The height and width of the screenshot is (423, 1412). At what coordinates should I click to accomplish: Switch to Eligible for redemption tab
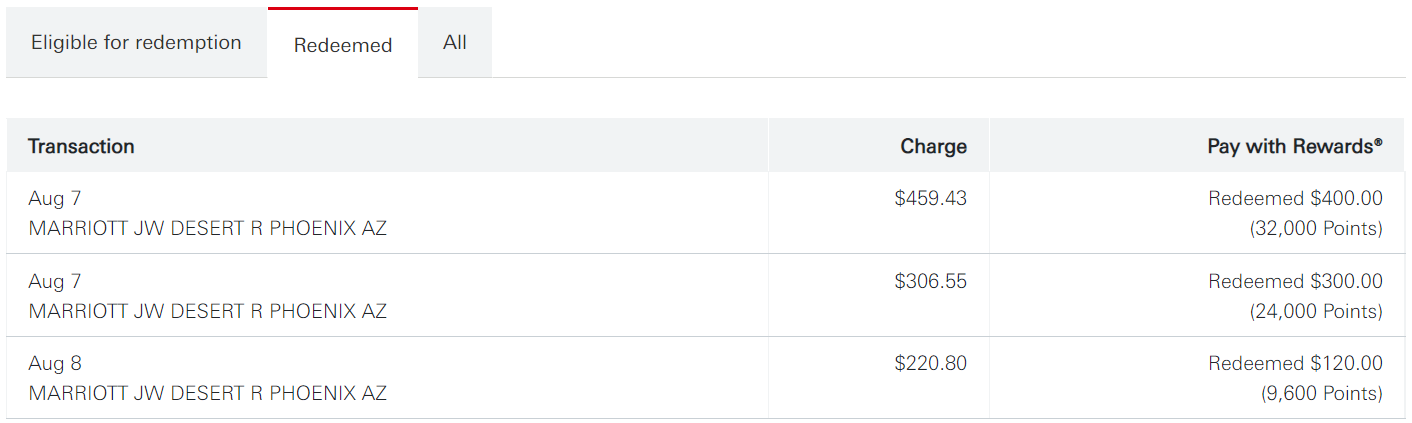(136, 43)
